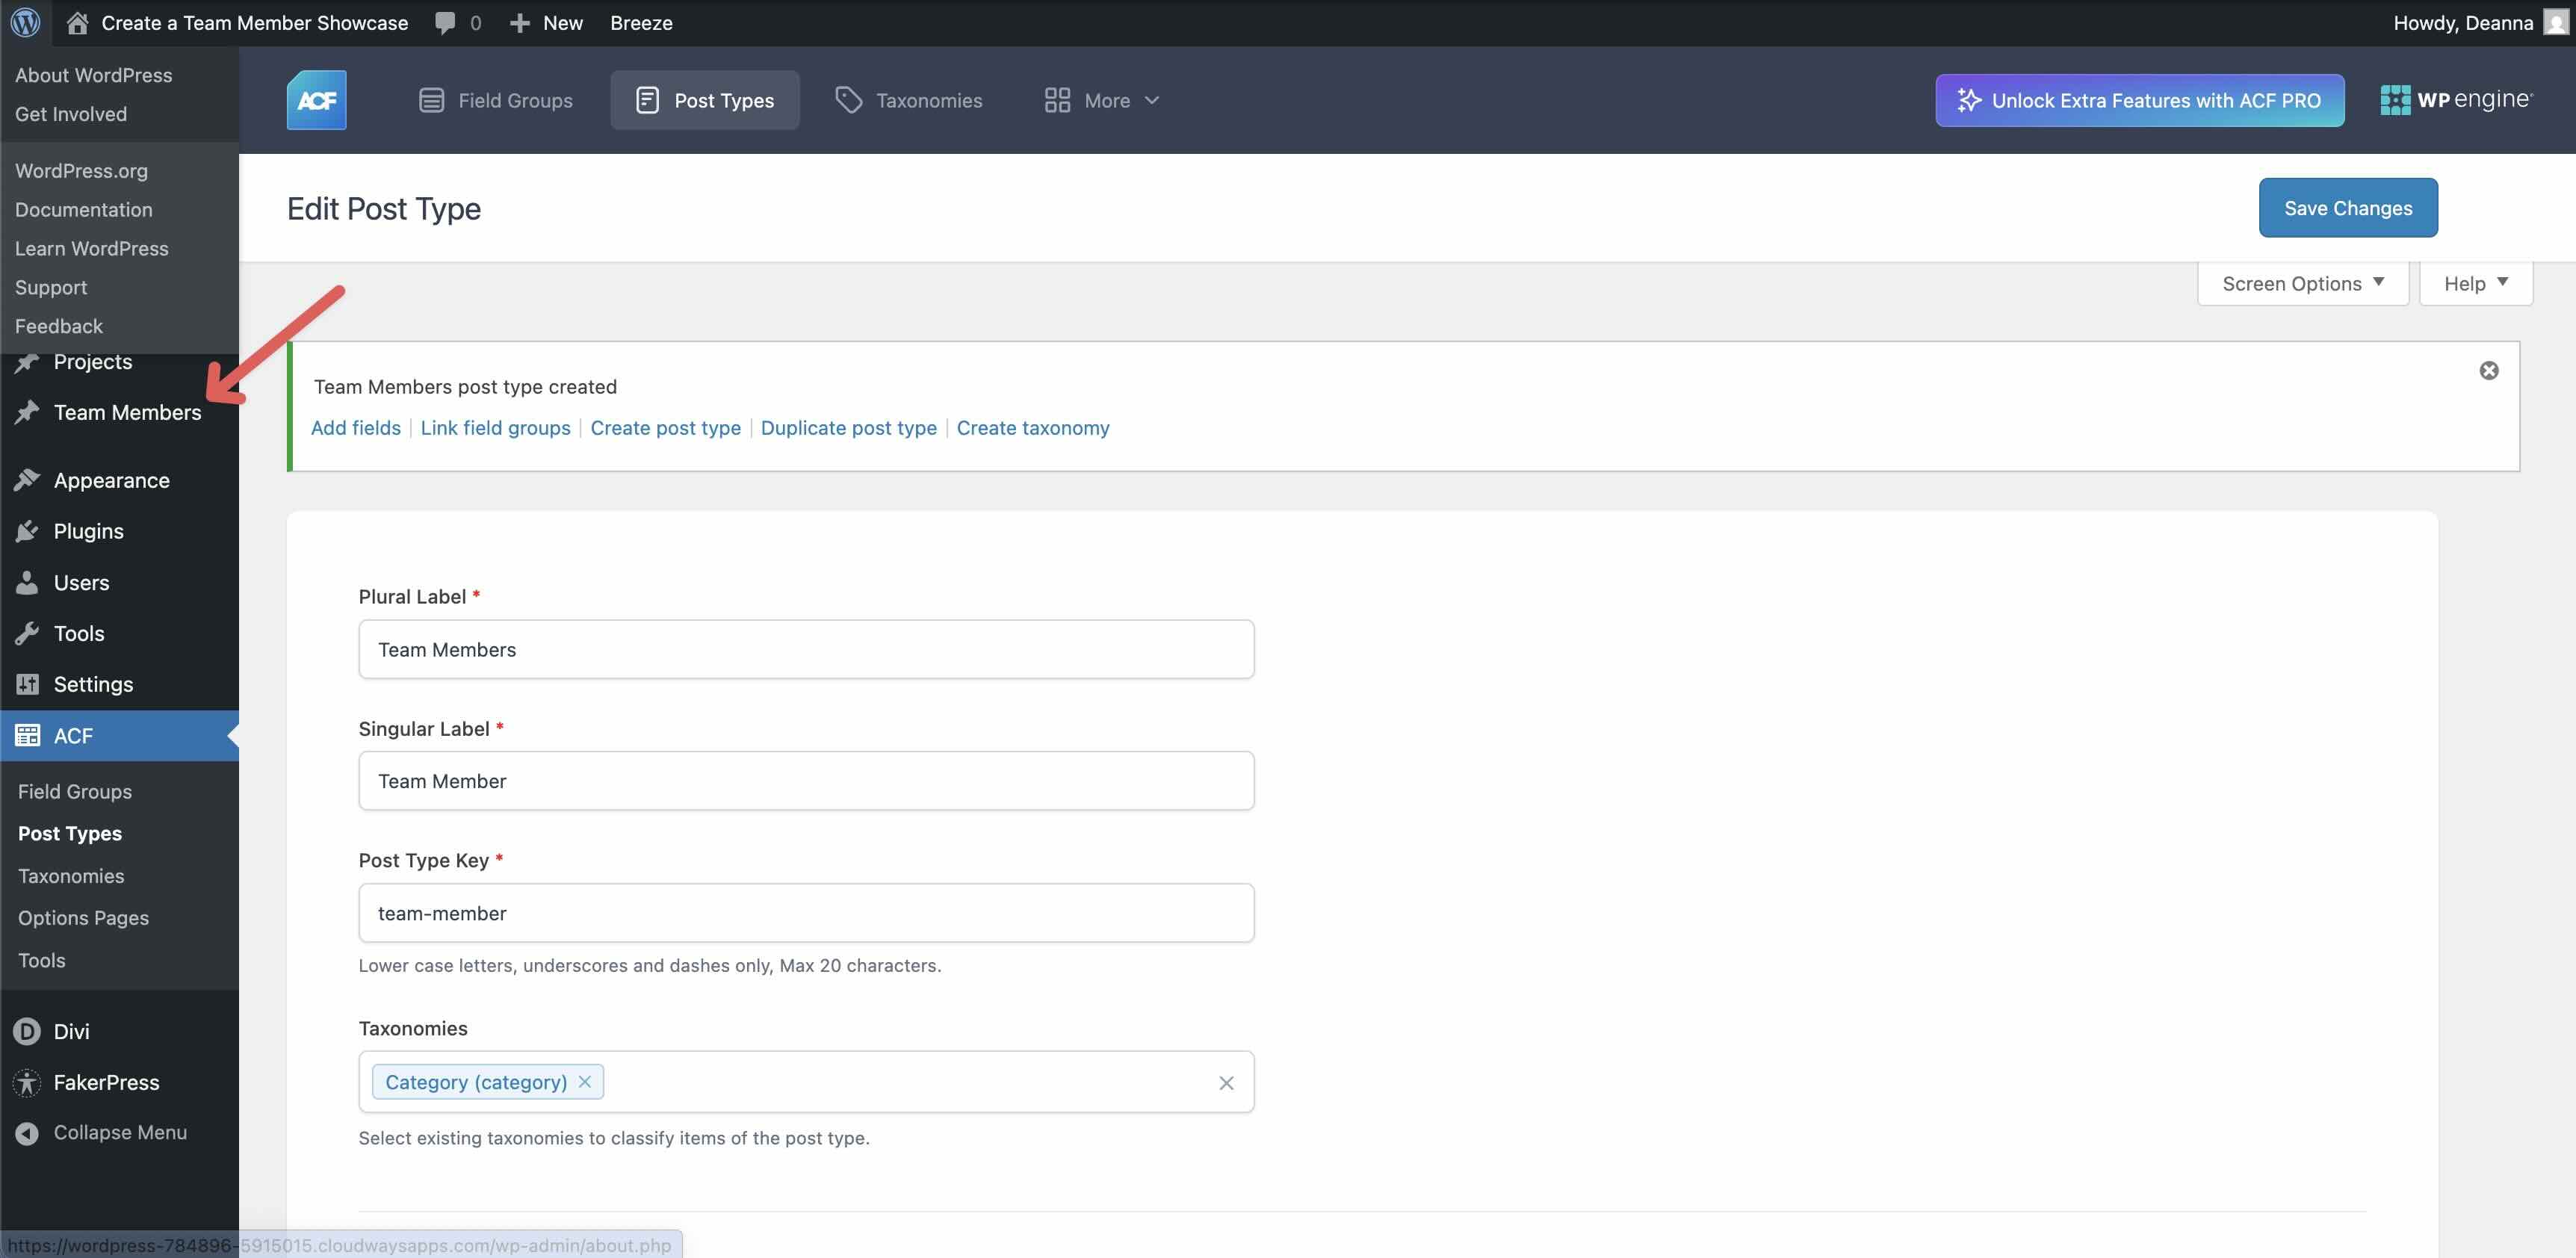Open the Taxonomies section via its tag icon
The height and width of the screenshot is (1258, 2576).
point(848,99)
